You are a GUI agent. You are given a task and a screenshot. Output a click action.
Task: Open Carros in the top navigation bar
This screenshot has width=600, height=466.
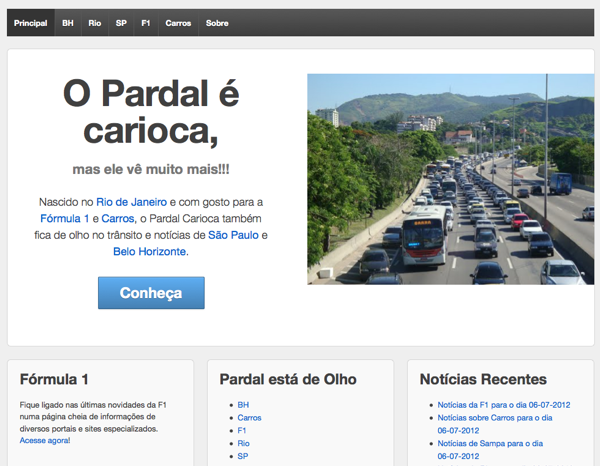(178, 23)
